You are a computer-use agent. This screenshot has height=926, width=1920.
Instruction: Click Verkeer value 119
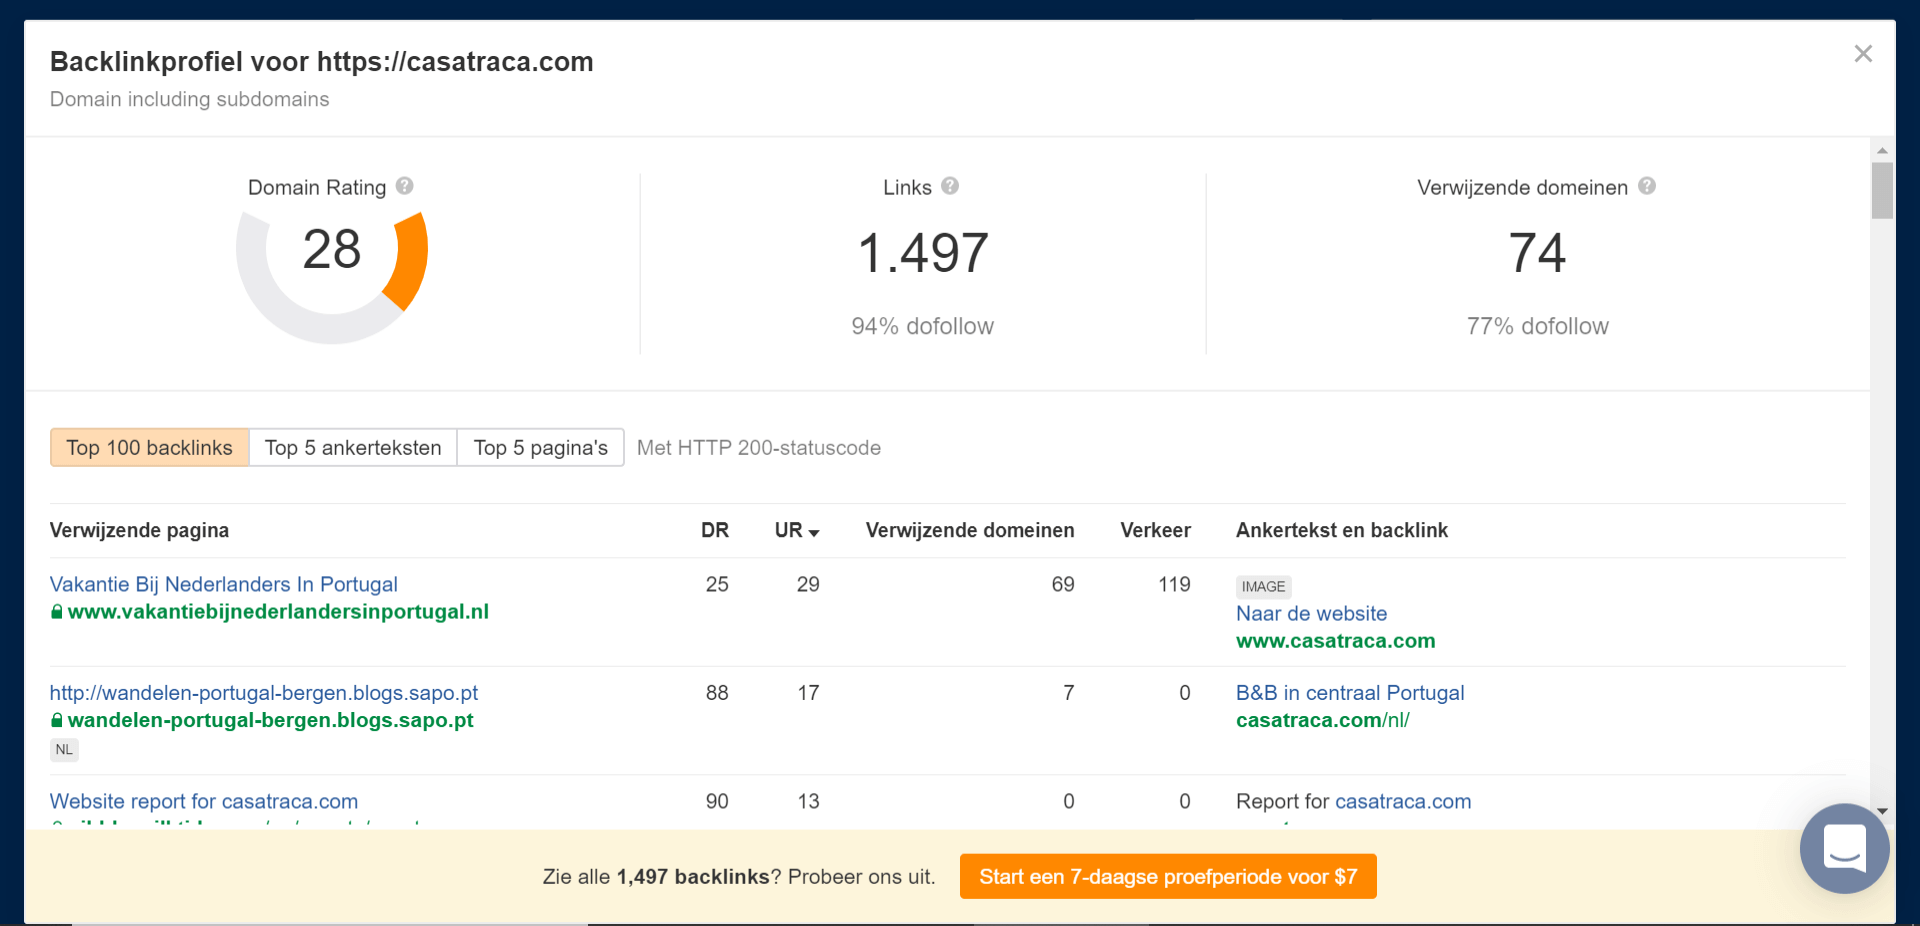coord(1174,584)
